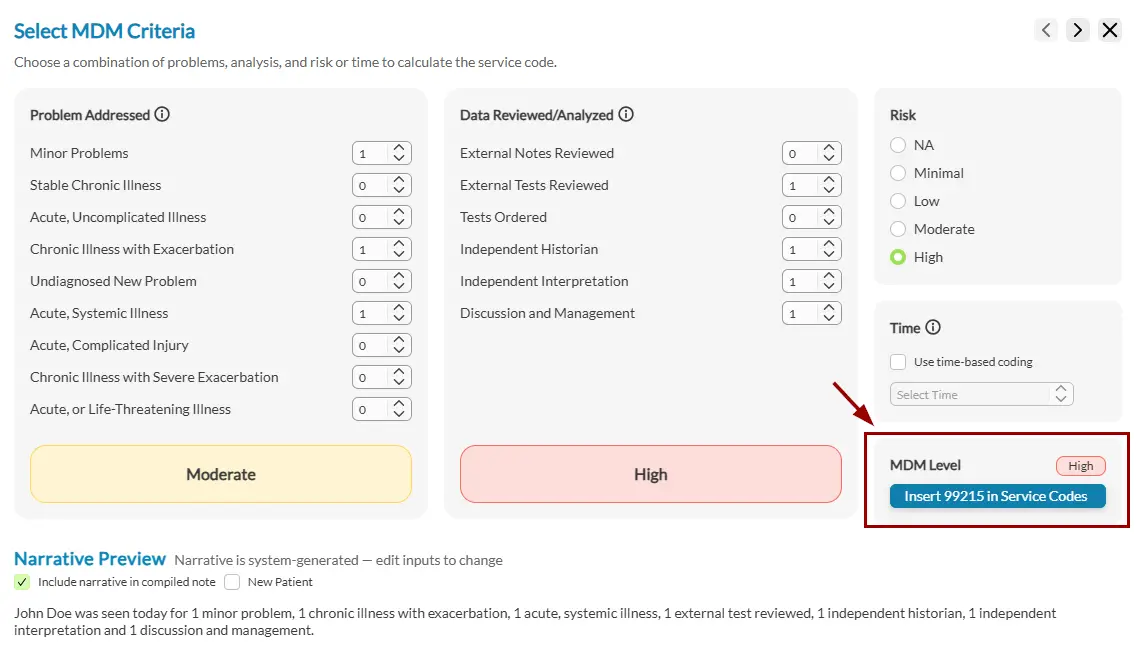The image size is (1136, 664).
Task: Select the NA risk option
Action: tap(898, 145)
